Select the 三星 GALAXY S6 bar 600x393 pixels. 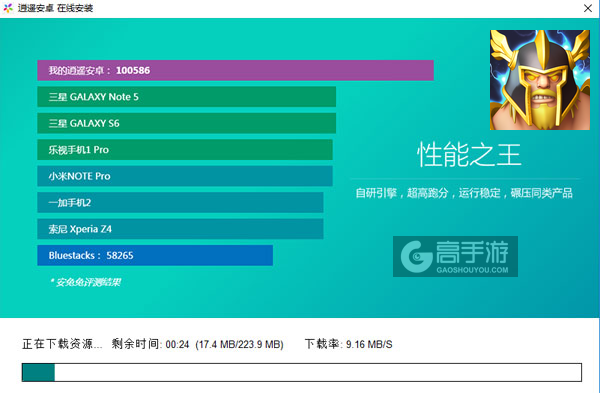click(186, 123)
